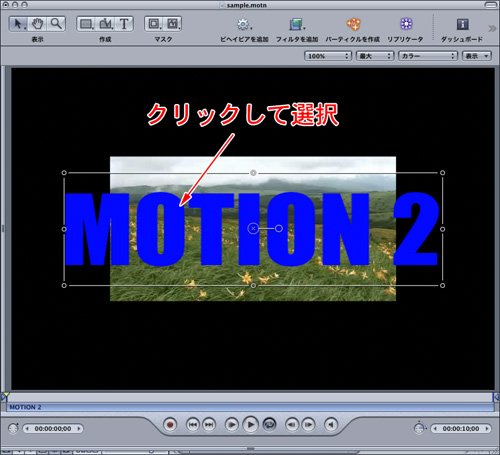Click the play range out-point marker
Viewport: 500px width, 455px height.
496,397
